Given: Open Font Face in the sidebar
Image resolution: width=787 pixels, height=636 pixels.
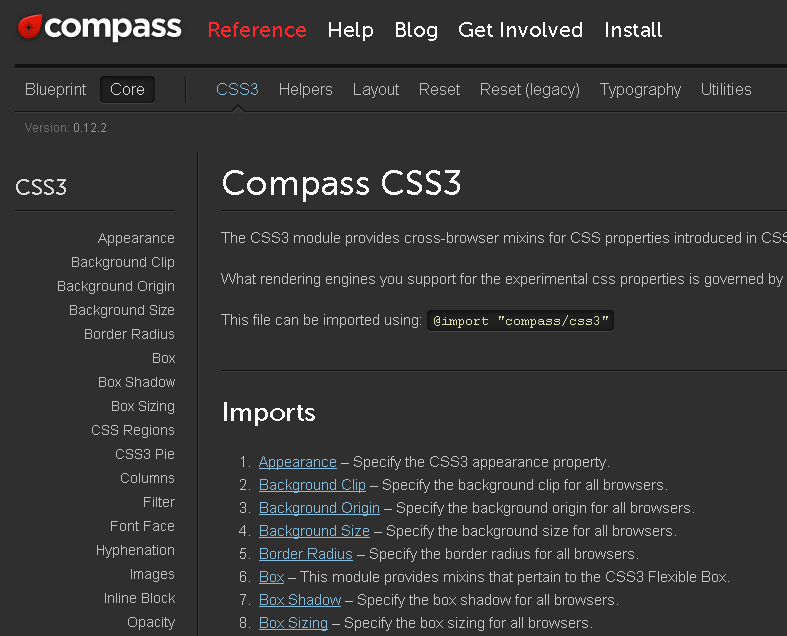Looking at the screenshot, I should [143, 526].
